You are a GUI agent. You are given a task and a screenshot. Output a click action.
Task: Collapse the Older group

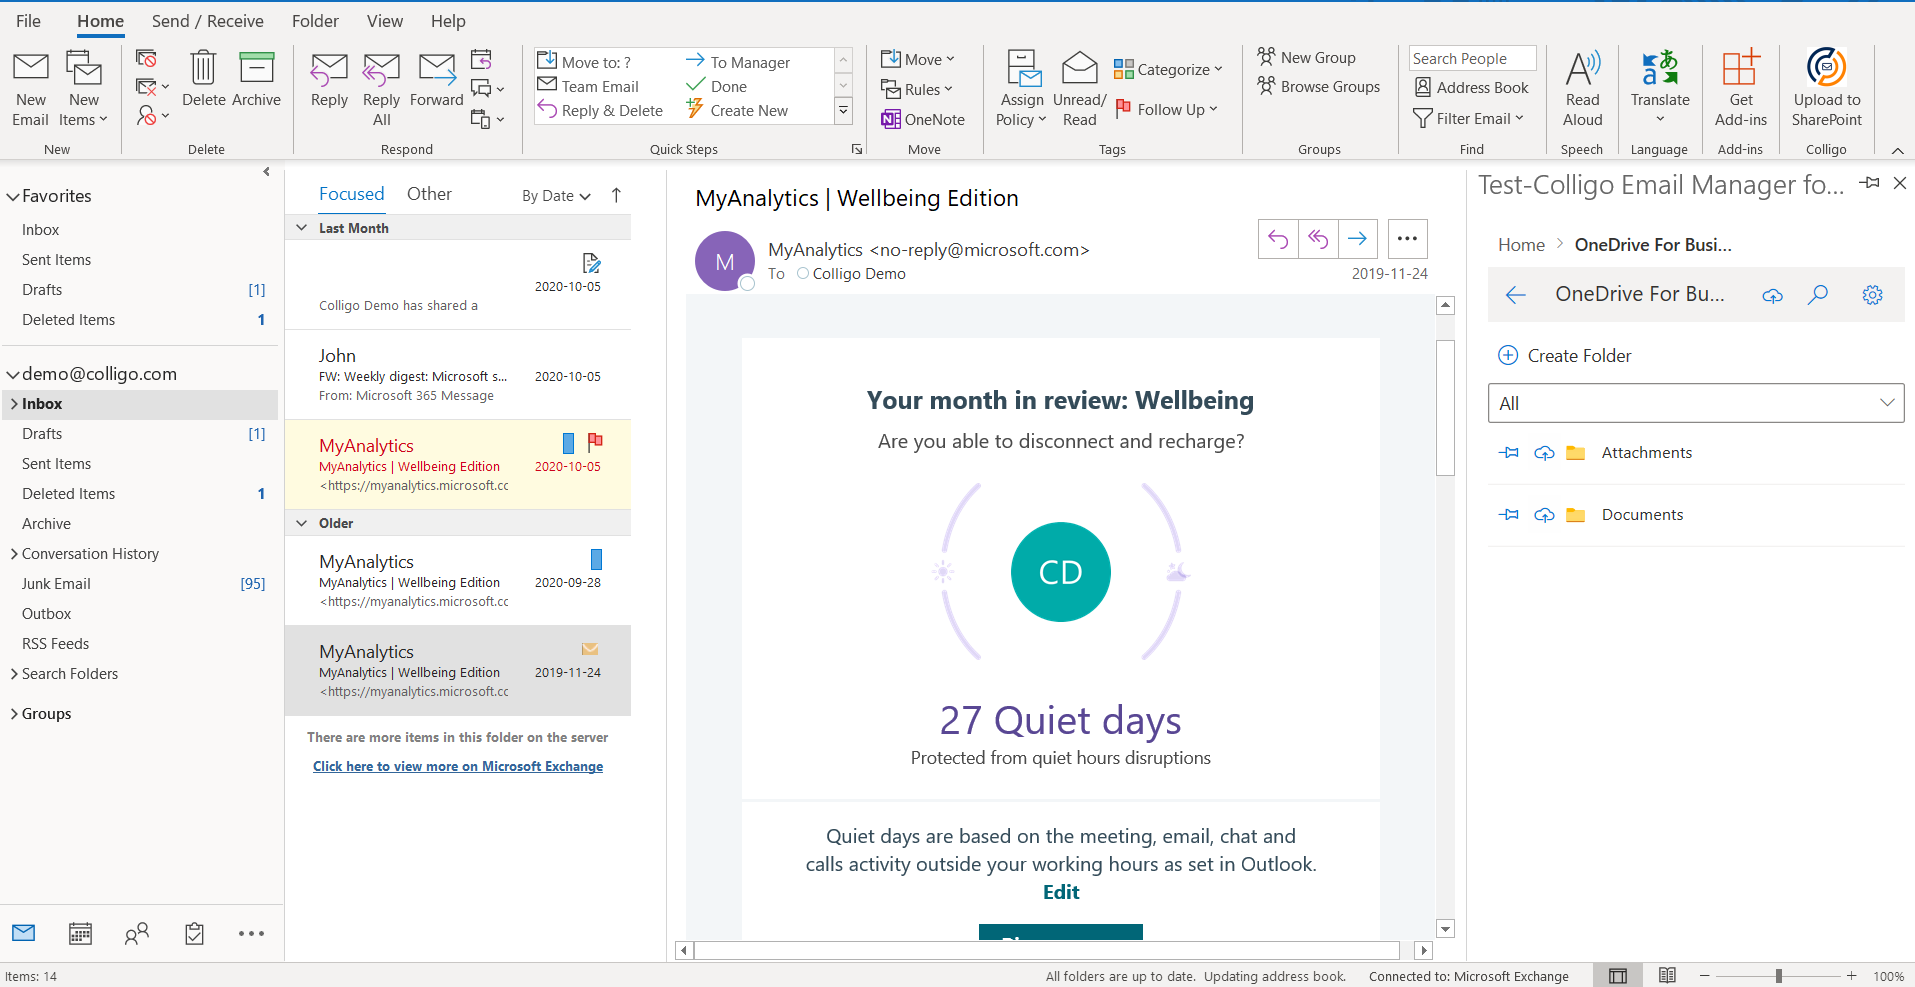point(301,523)
